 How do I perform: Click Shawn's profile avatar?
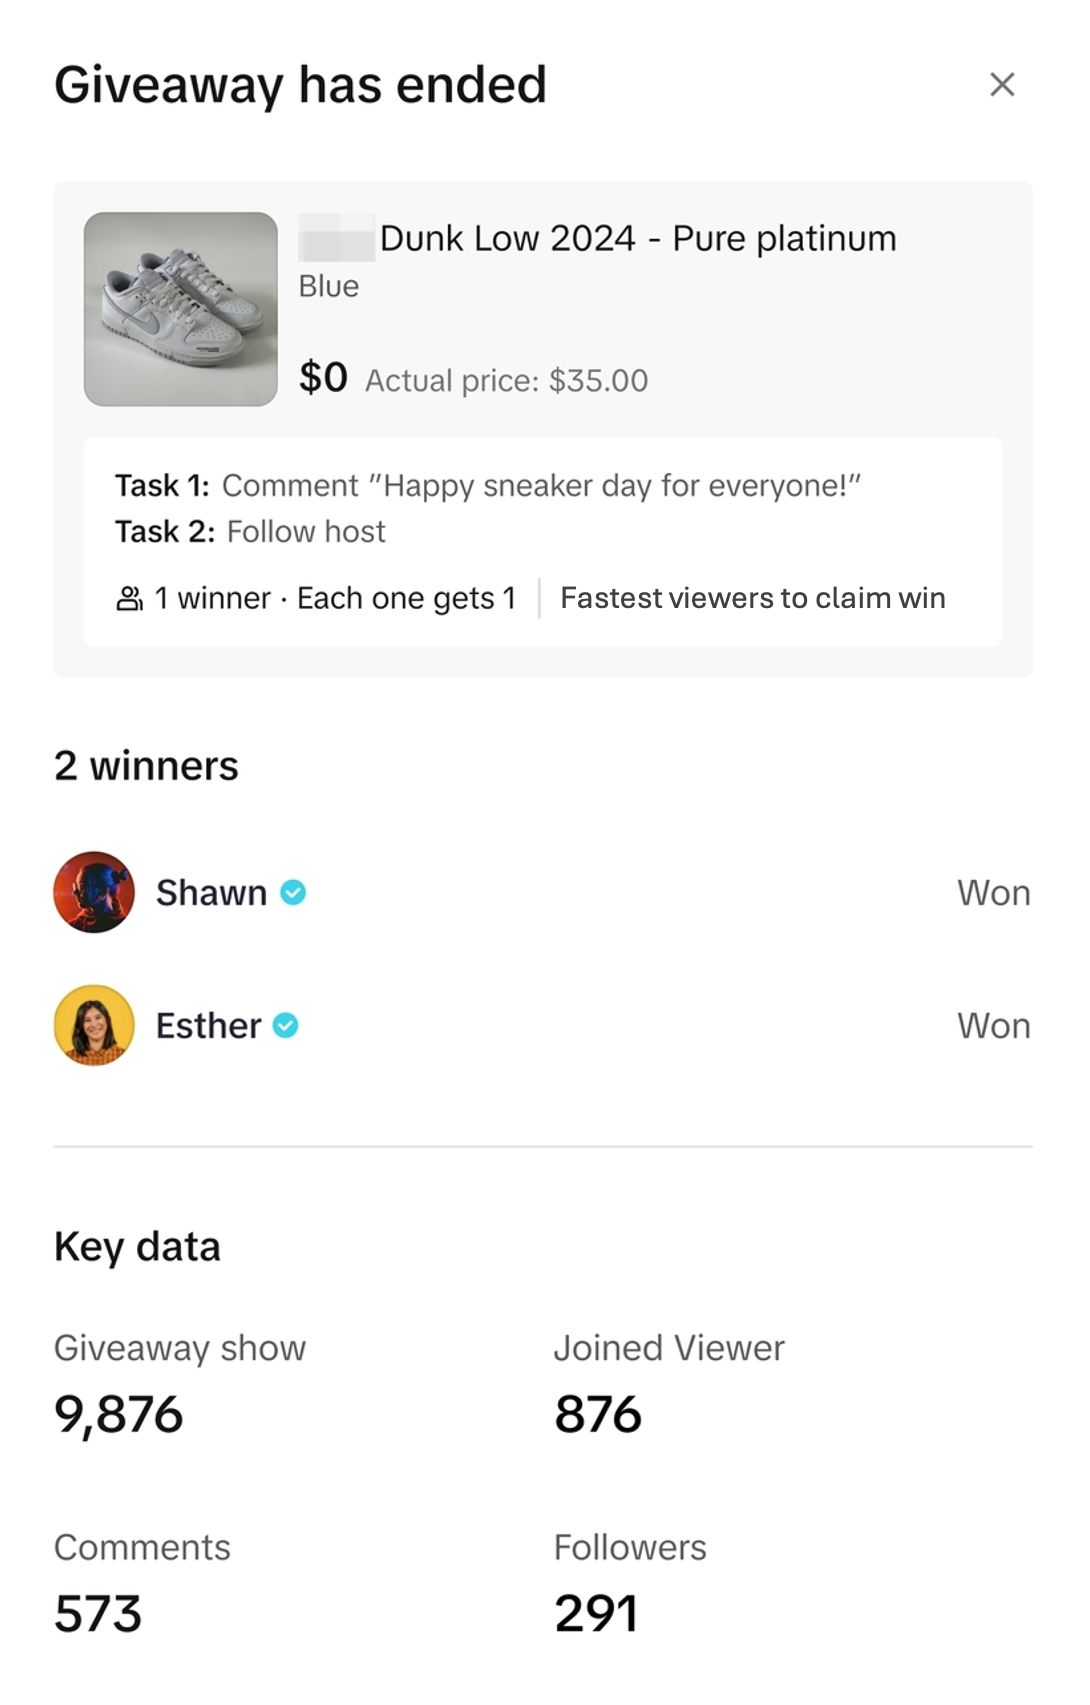(94, 892)
